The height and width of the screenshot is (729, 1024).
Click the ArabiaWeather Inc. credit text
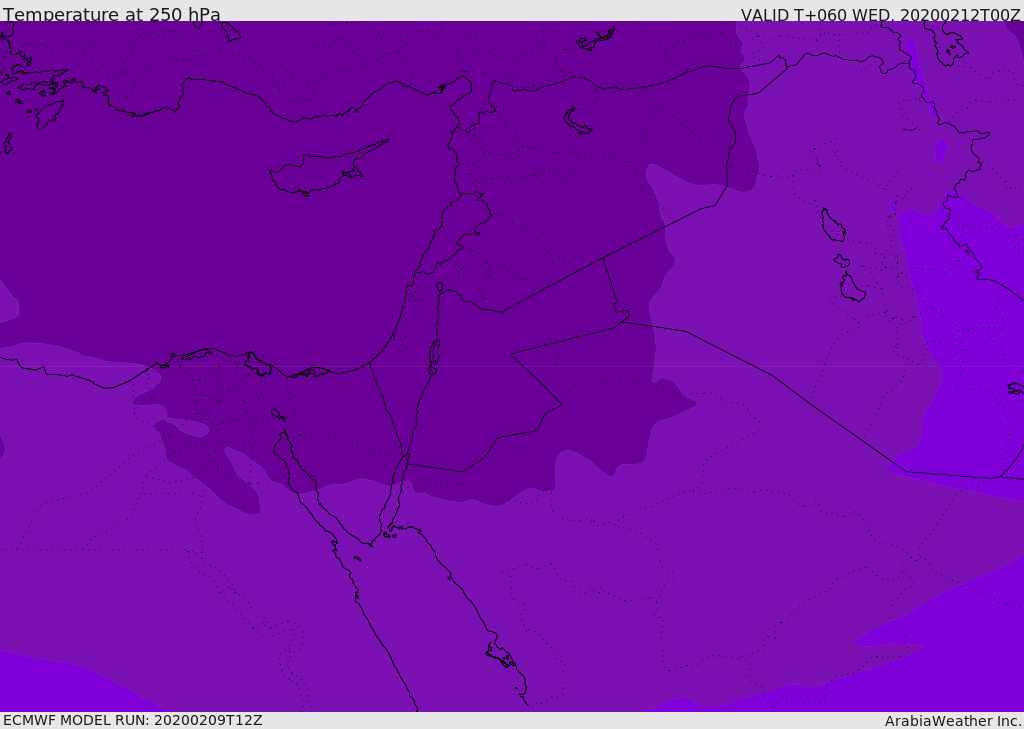pos(953,720)
